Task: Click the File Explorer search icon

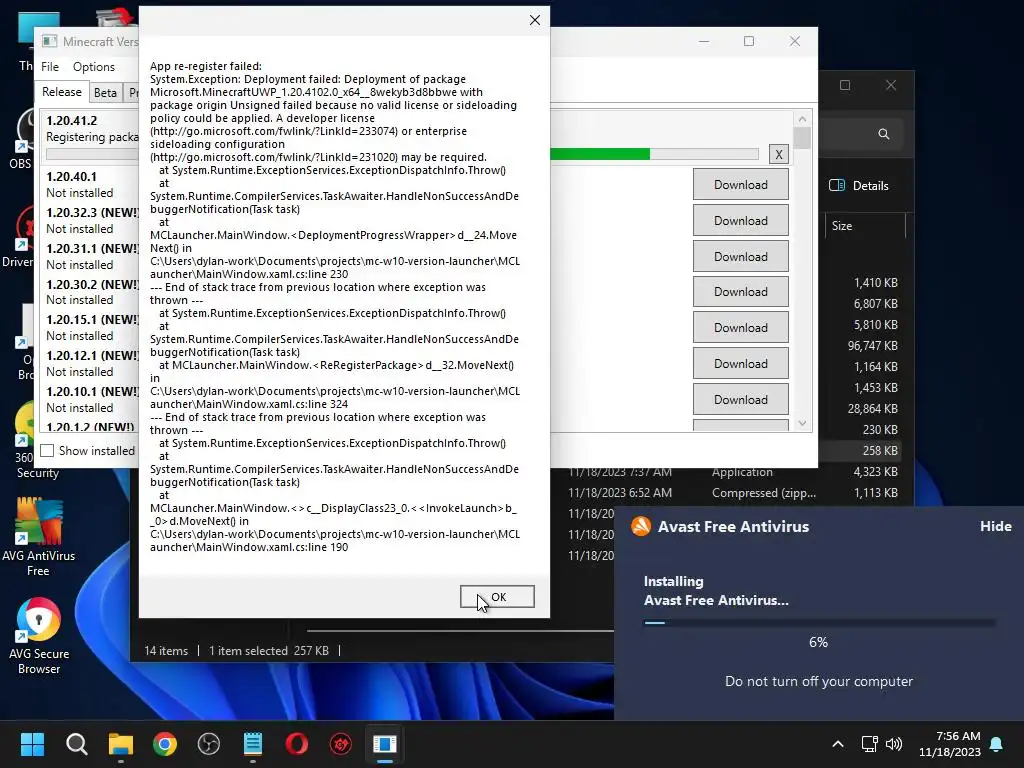Action: coord(884,134)
